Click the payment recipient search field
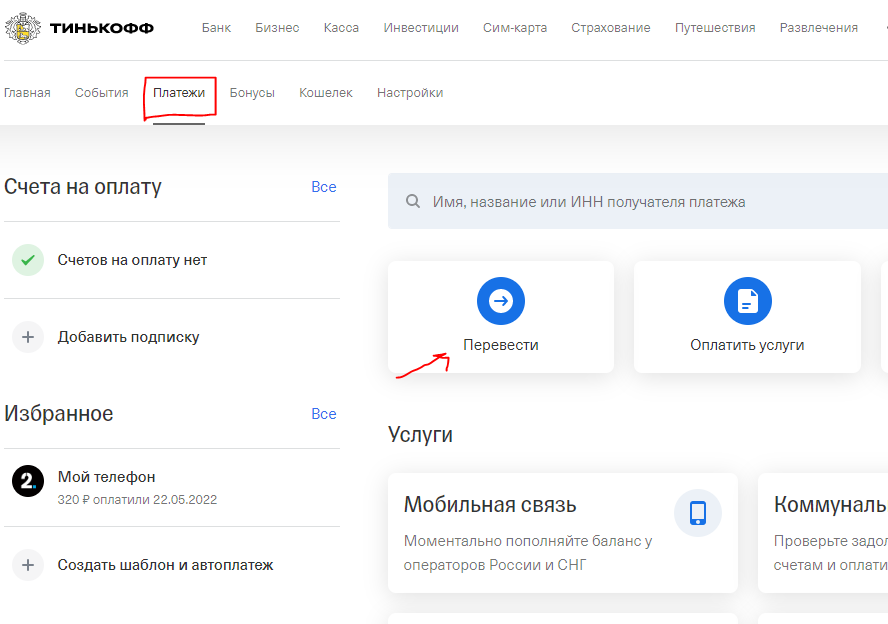This screenshot has height=624, width=888. (x=640, y=202)
